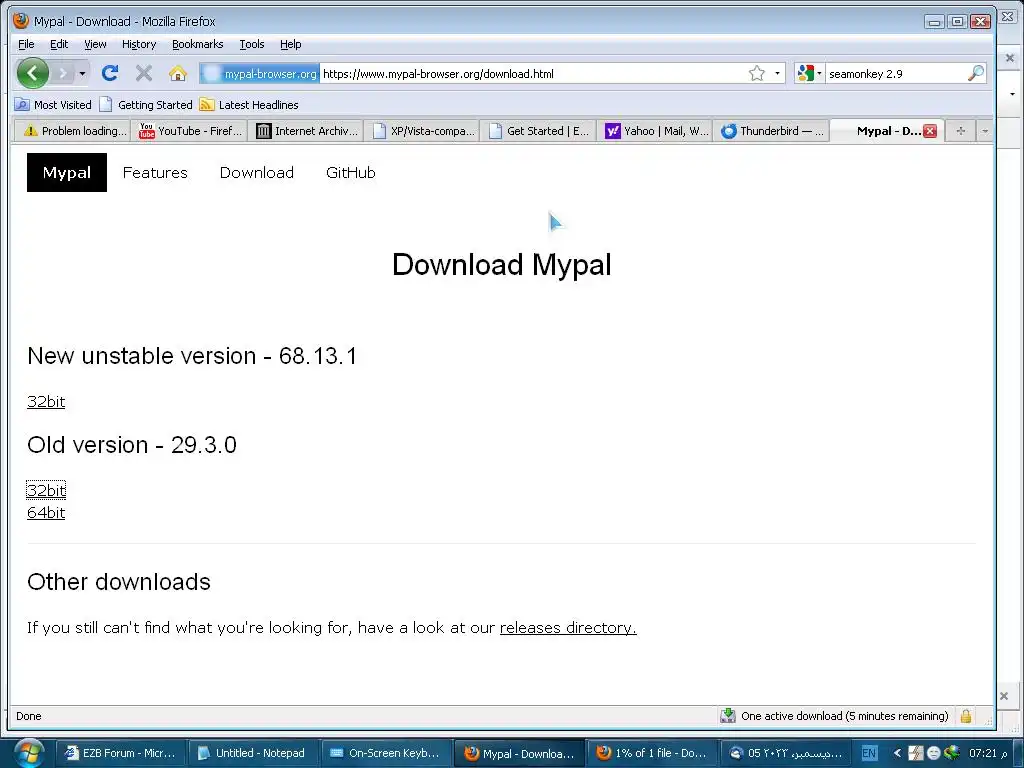Open the Bookmarks menu
The image size is (1024, 768).
[x=198, y=44]
